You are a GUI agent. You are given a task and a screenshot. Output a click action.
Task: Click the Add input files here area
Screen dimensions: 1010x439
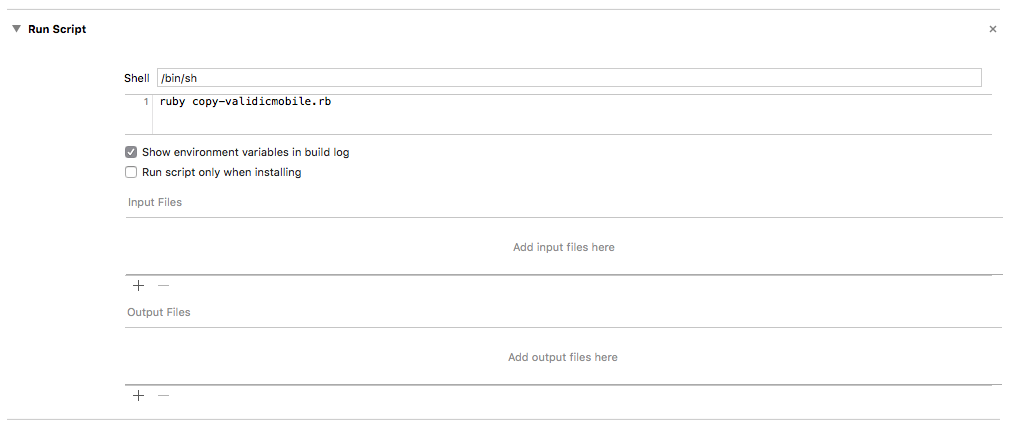point(563,247)
